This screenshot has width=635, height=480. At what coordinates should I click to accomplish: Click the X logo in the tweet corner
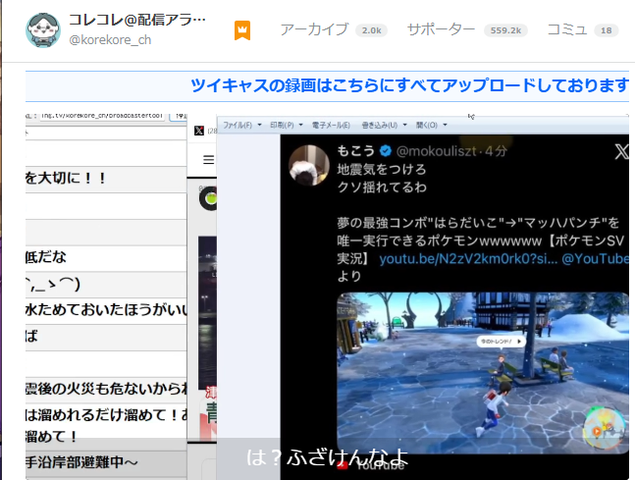click(622, 152)
